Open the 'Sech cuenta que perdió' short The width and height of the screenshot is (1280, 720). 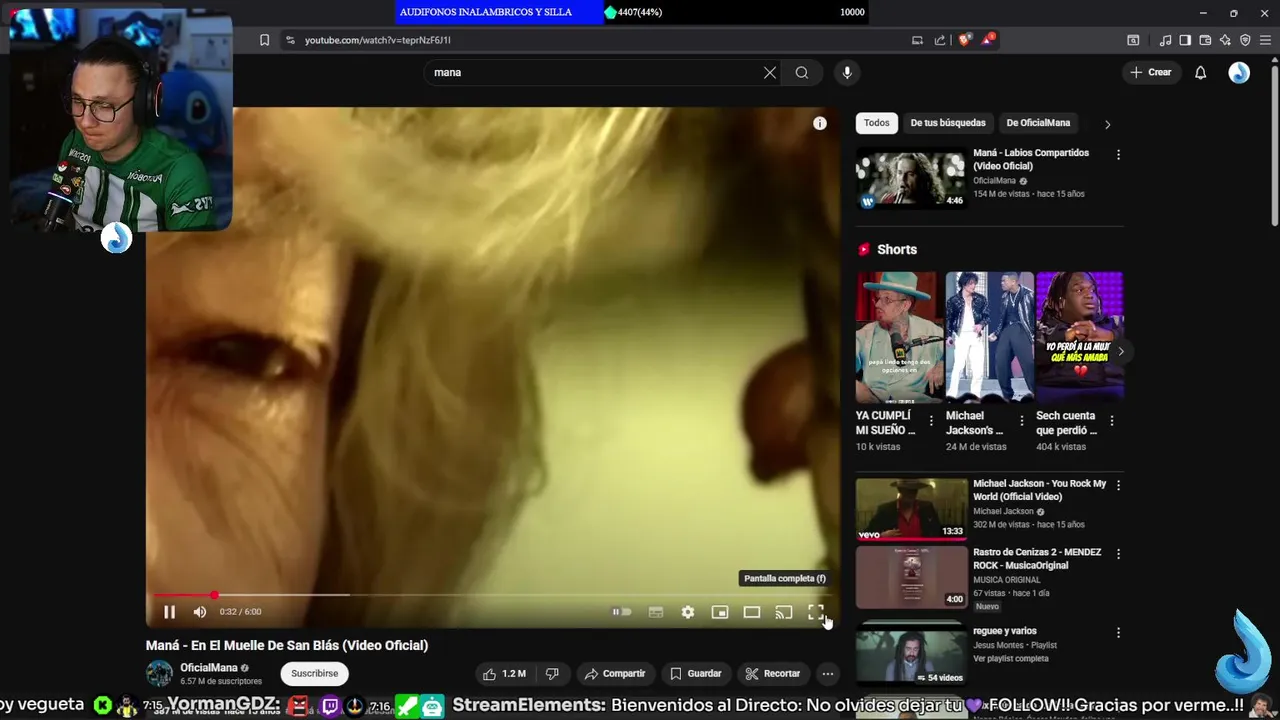(x=1079, y=336)
